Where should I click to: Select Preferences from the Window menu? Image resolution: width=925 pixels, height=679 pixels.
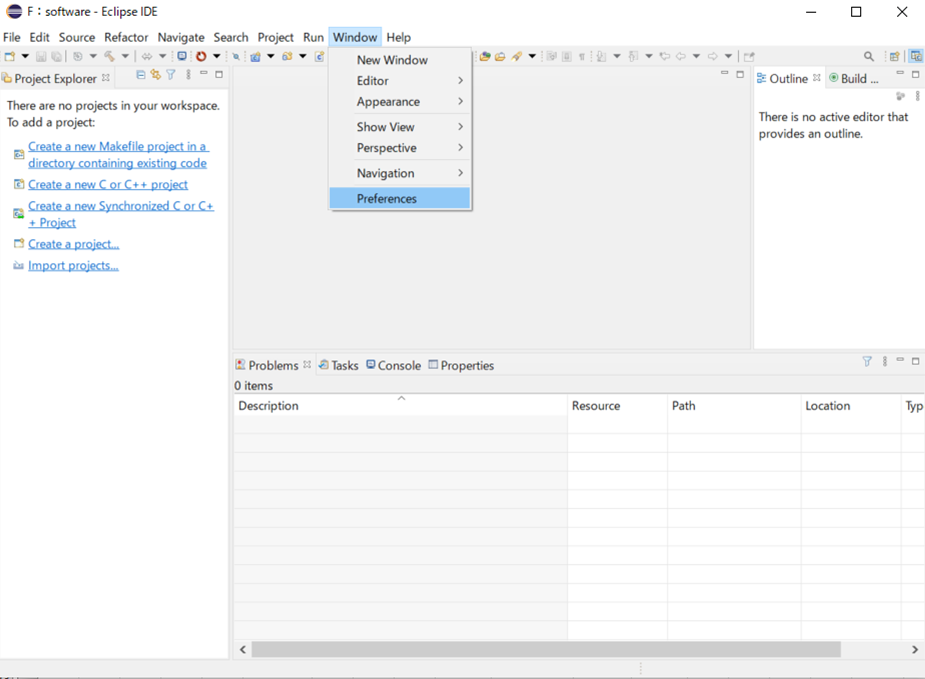(388, 198)
